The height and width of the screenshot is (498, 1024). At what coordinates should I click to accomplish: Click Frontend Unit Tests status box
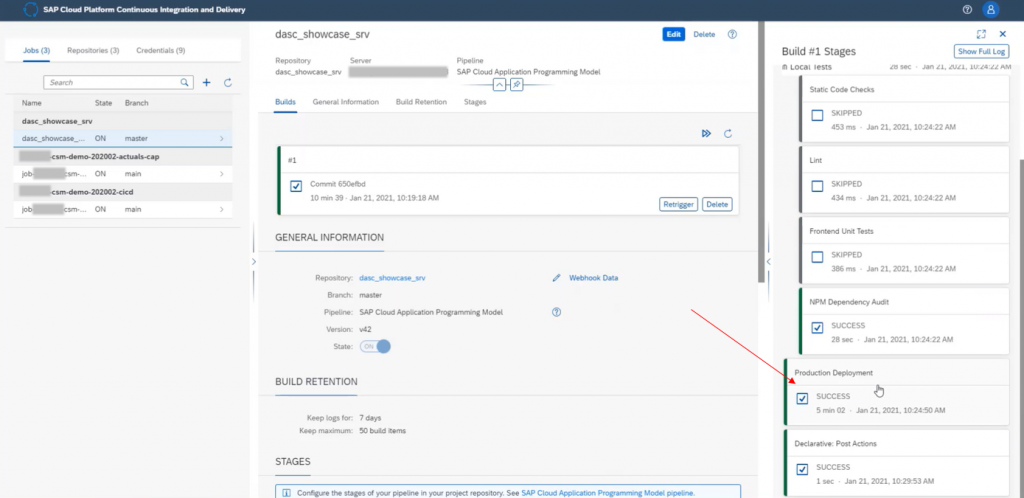pyautogui.click(x=817, y=257)
